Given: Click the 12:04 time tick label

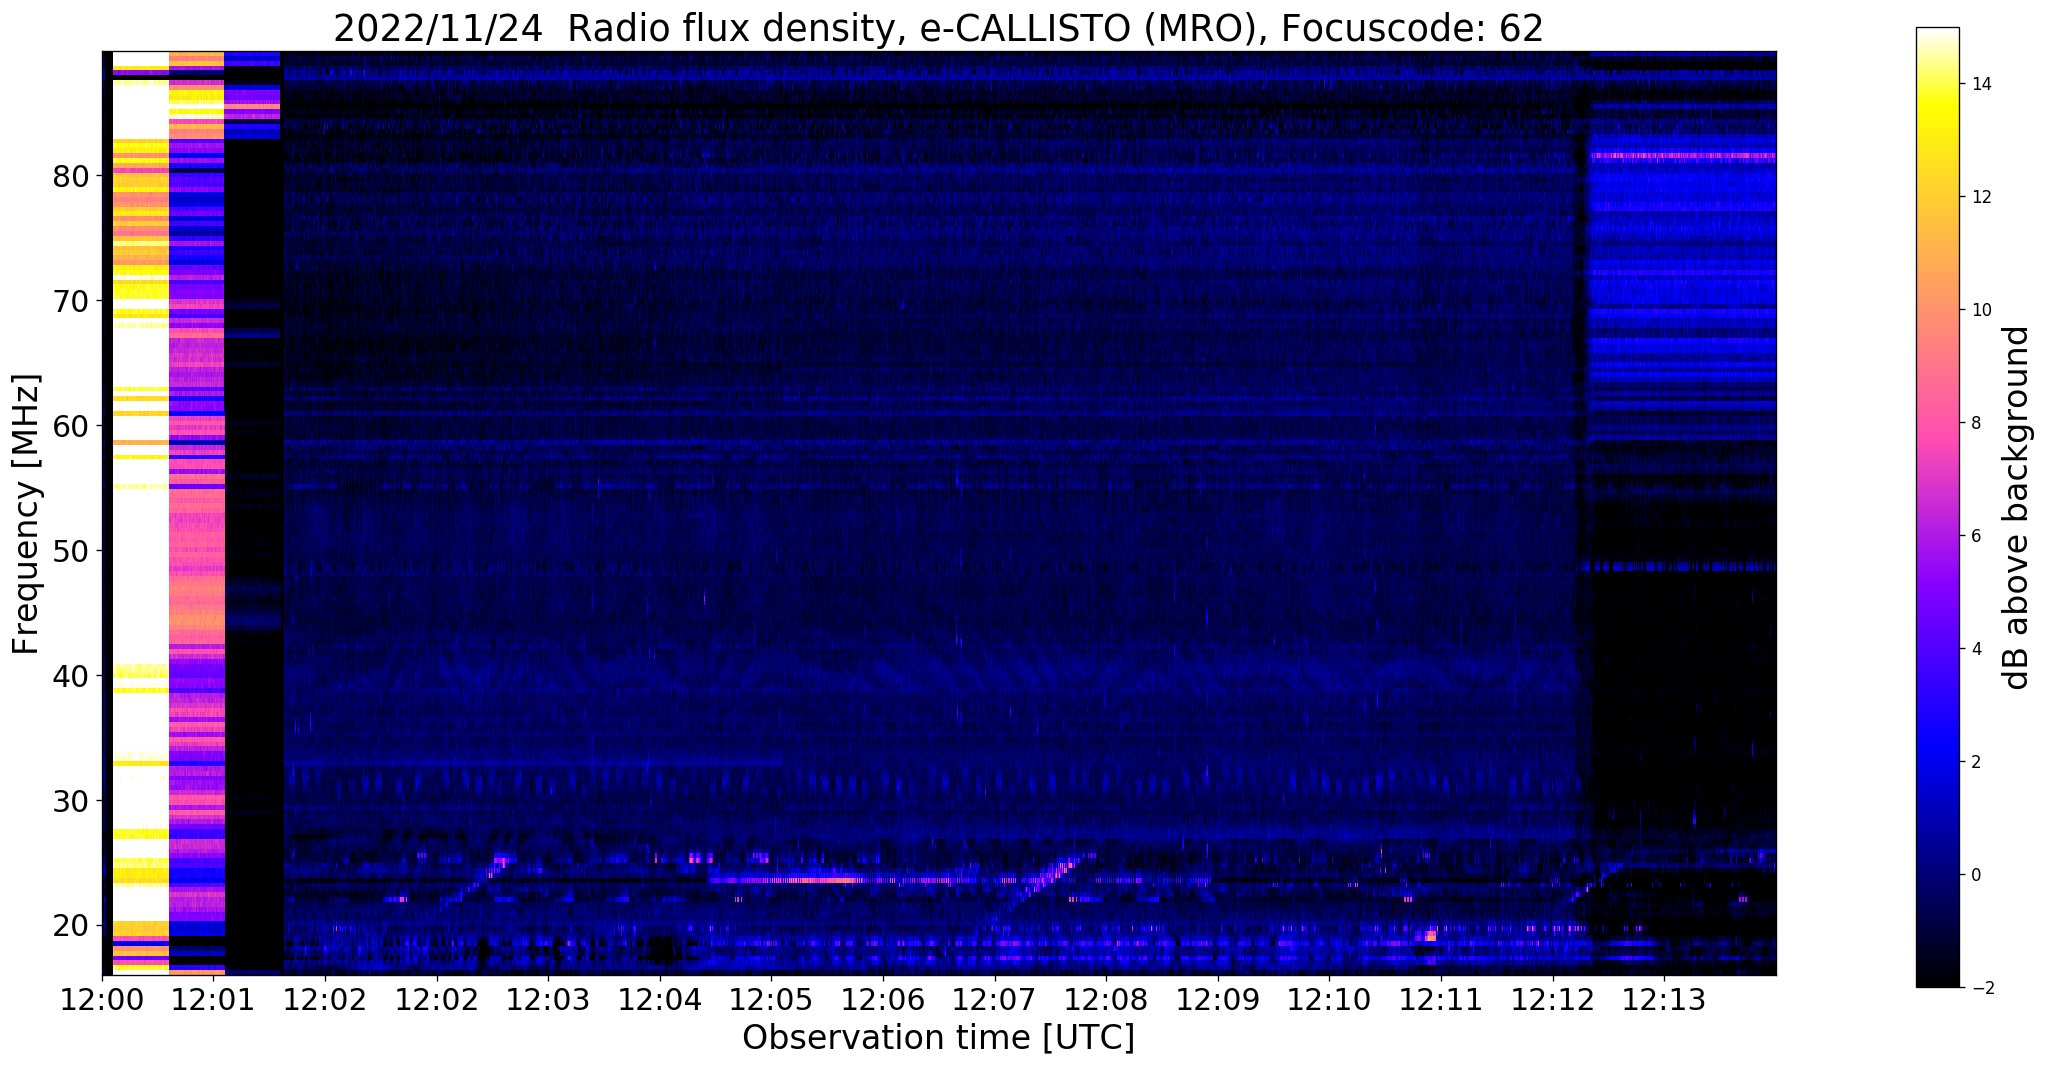Looking at the screenshot, I should click(659, 1000).
